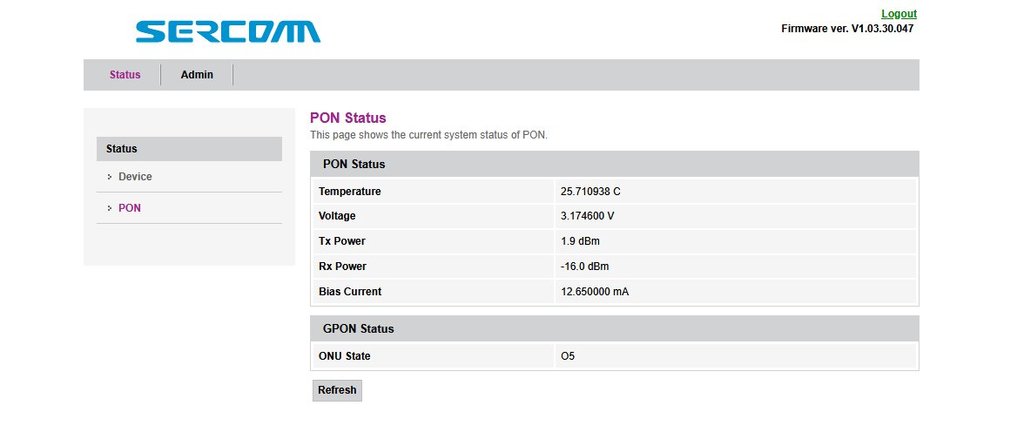Click the Sercom logo

tap(227, 31)
